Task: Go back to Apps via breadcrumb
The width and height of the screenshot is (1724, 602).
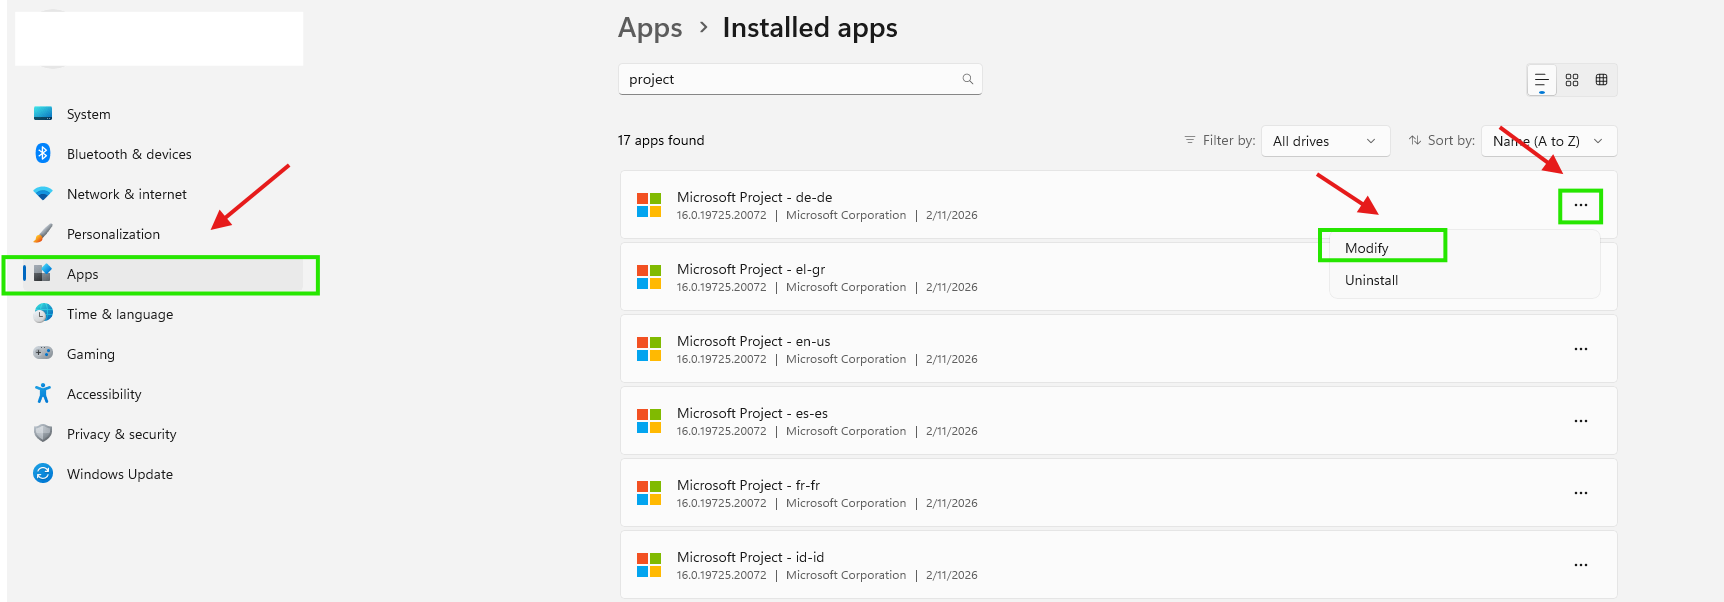Action: [650, 28]
